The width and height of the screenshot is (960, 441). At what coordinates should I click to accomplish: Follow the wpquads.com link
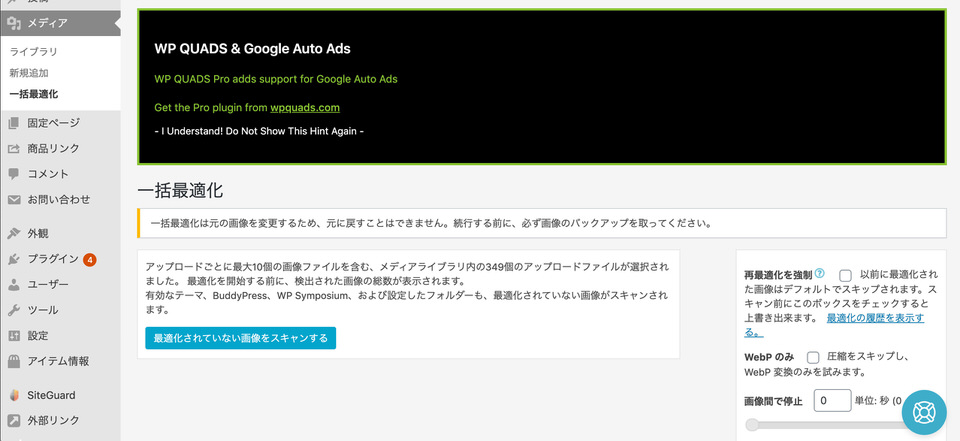tap(305, 108)
